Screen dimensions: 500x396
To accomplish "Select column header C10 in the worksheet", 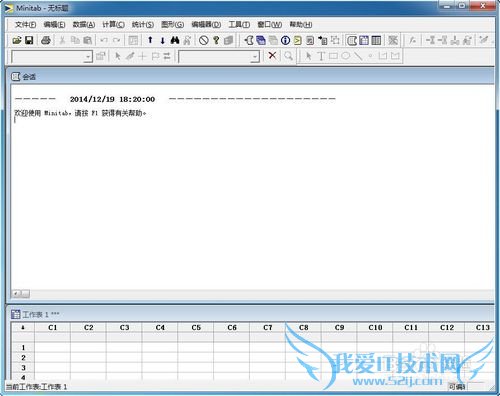I will point(375,328).
